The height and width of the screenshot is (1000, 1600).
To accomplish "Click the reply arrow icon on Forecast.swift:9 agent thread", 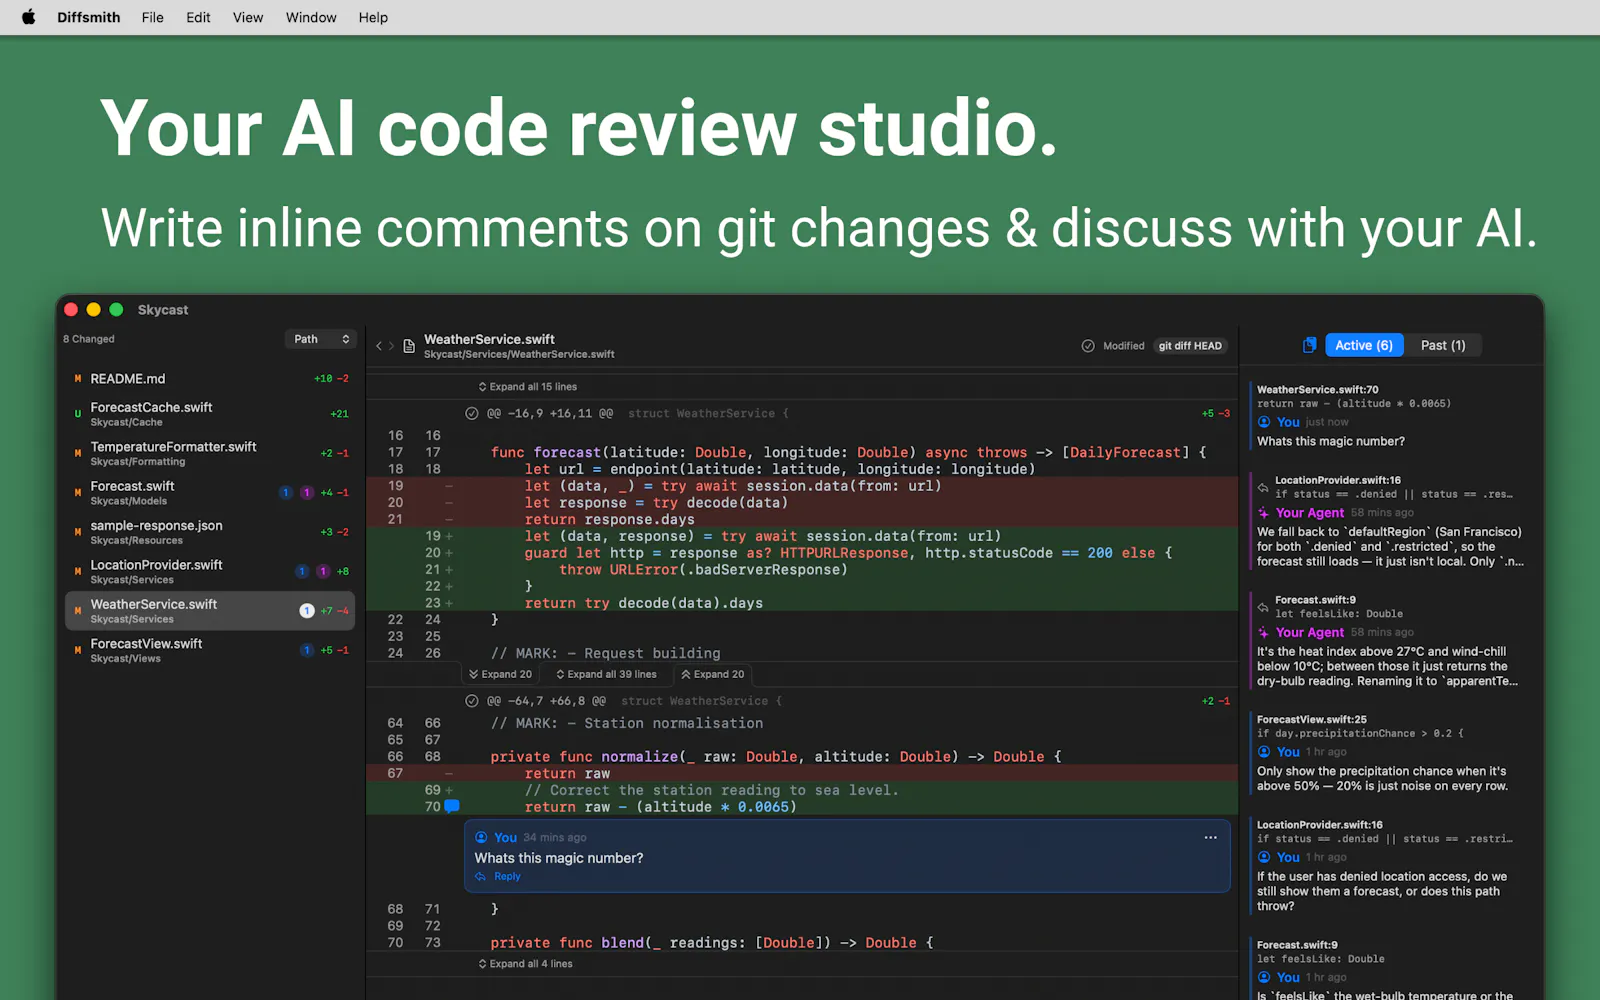I will click(1263, 607).
